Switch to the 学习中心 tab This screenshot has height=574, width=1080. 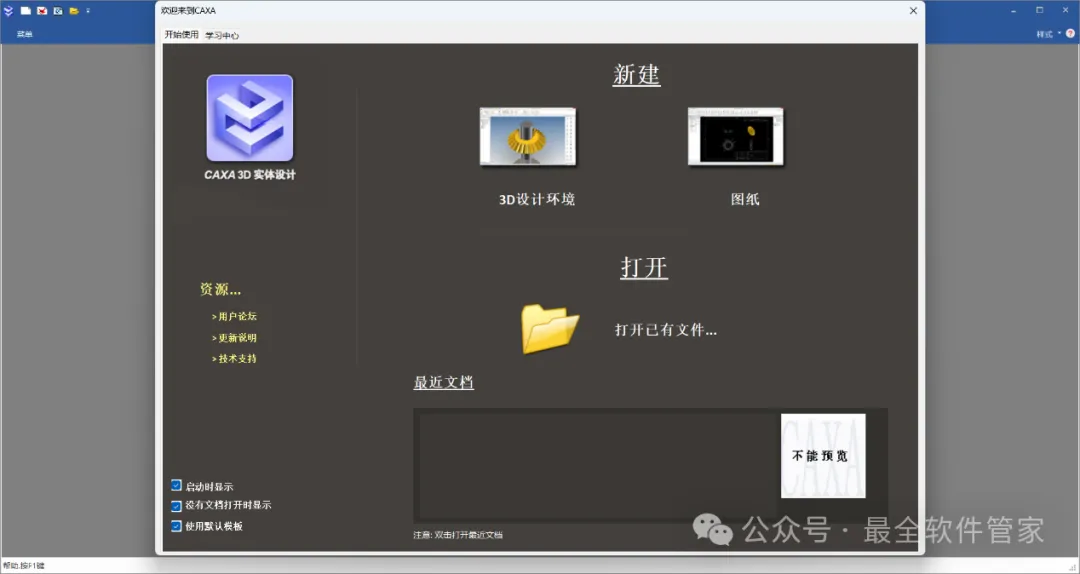[222, 35]
